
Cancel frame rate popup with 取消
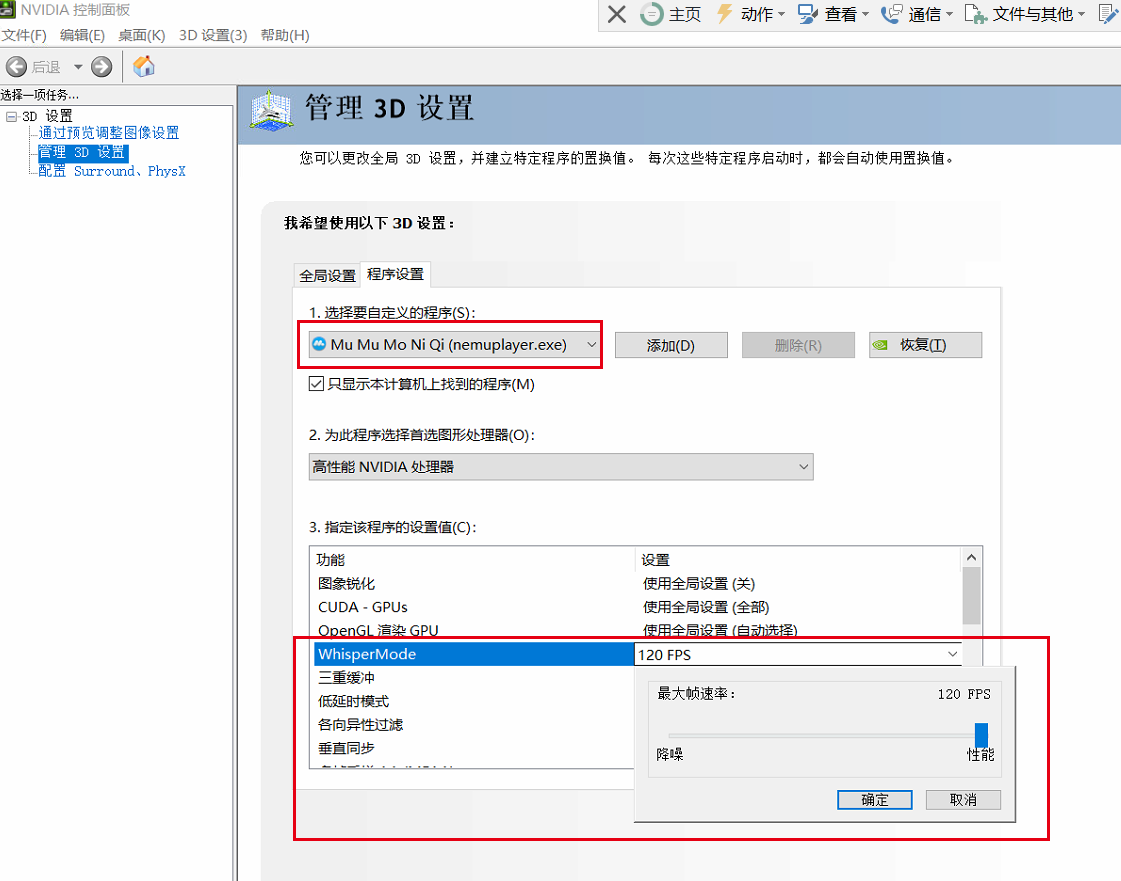pyautogui.click(x=963, y=799)
